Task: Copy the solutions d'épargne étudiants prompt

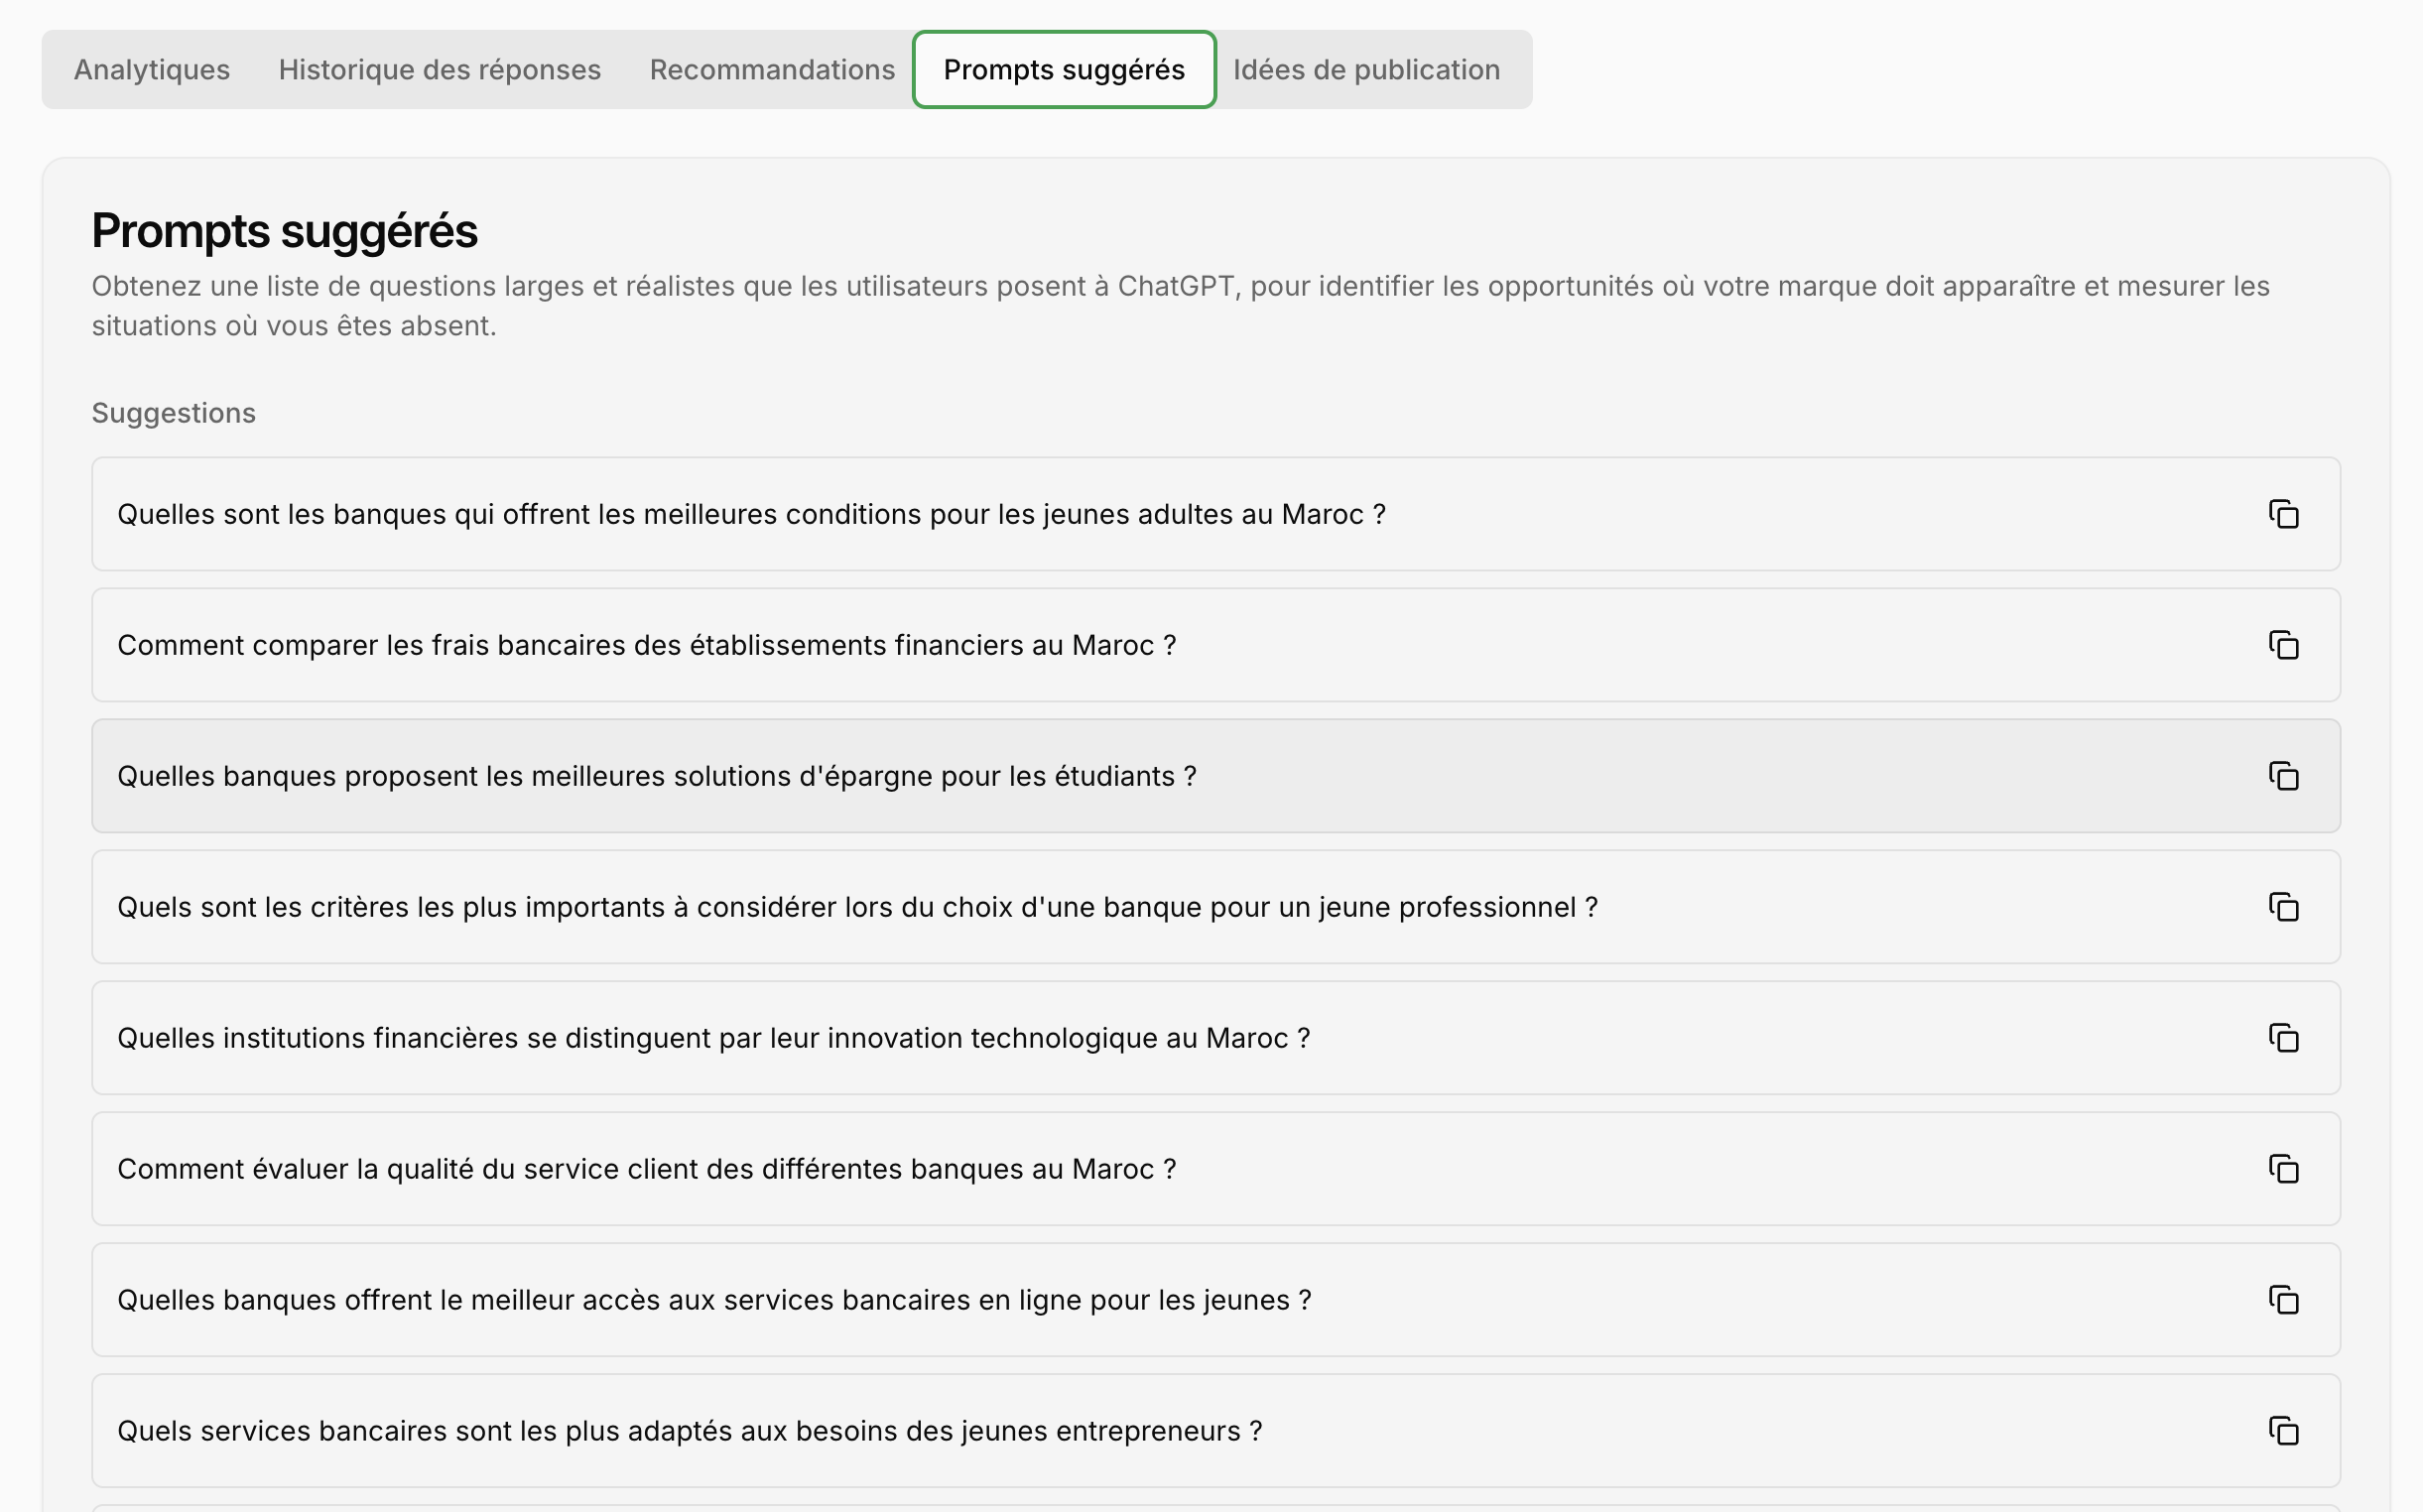Action: [2283, 776]
